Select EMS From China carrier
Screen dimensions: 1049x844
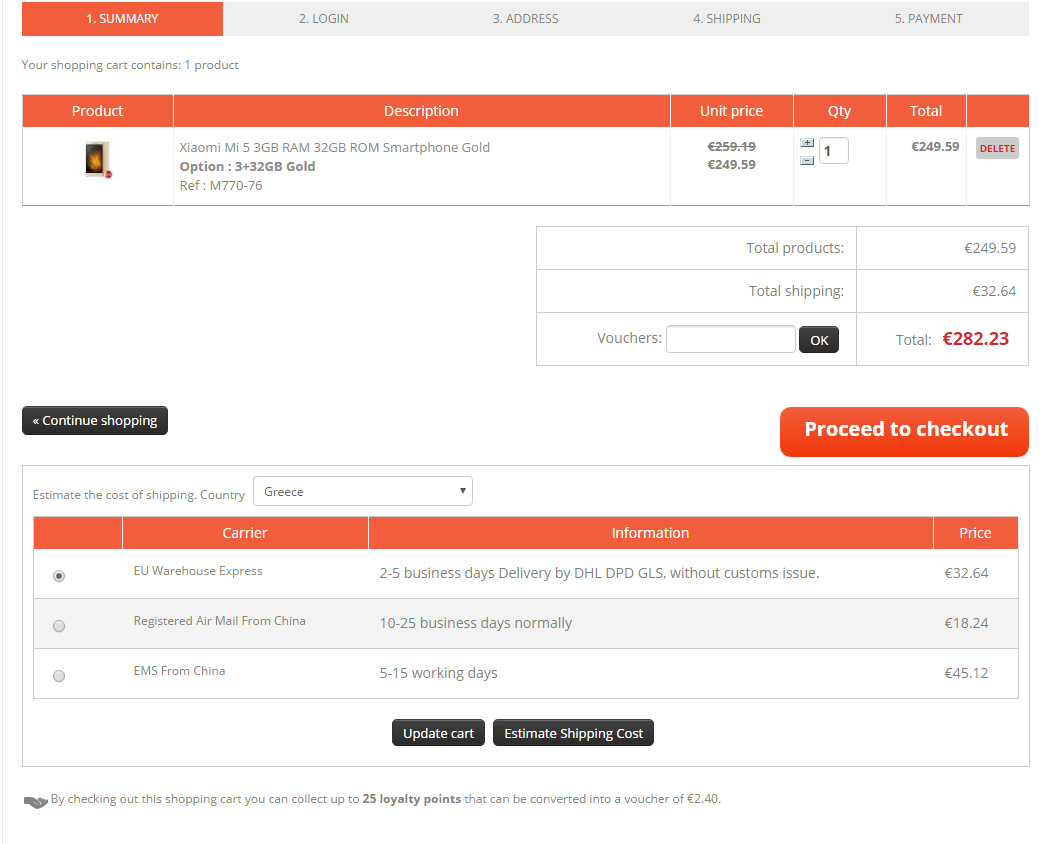coord(59,676)
